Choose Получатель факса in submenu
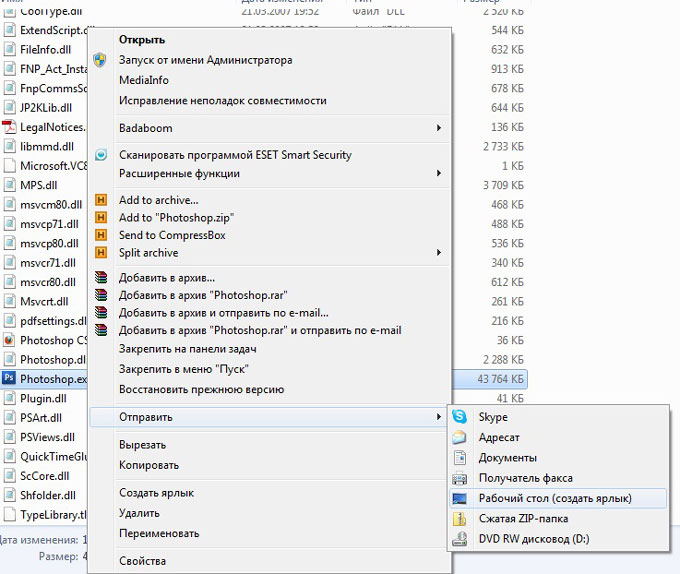 (526, 478)
